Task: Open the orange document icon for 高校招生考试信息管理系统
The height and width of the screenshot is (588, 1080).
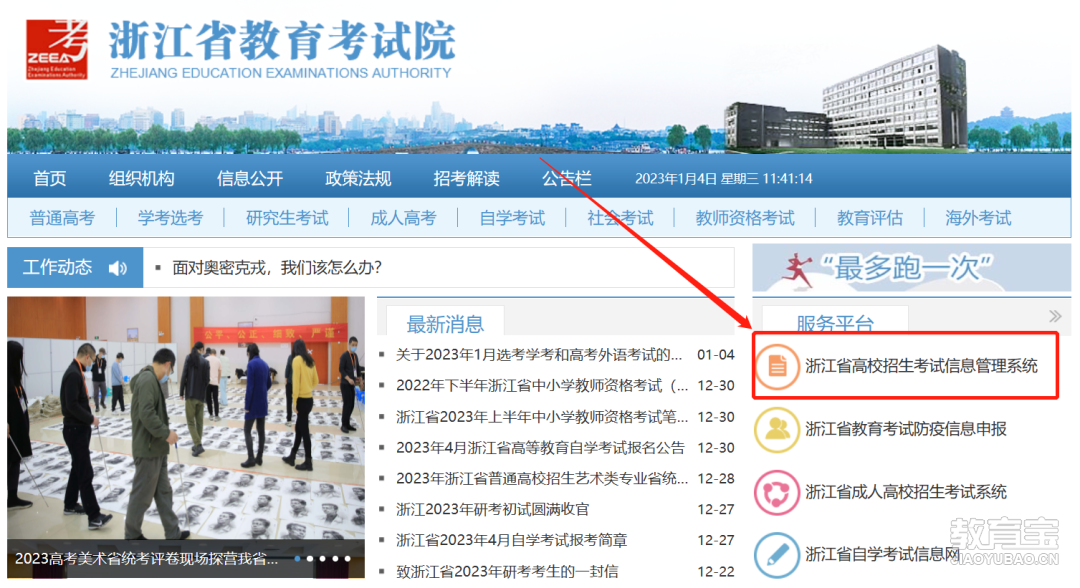Action: 777,366
